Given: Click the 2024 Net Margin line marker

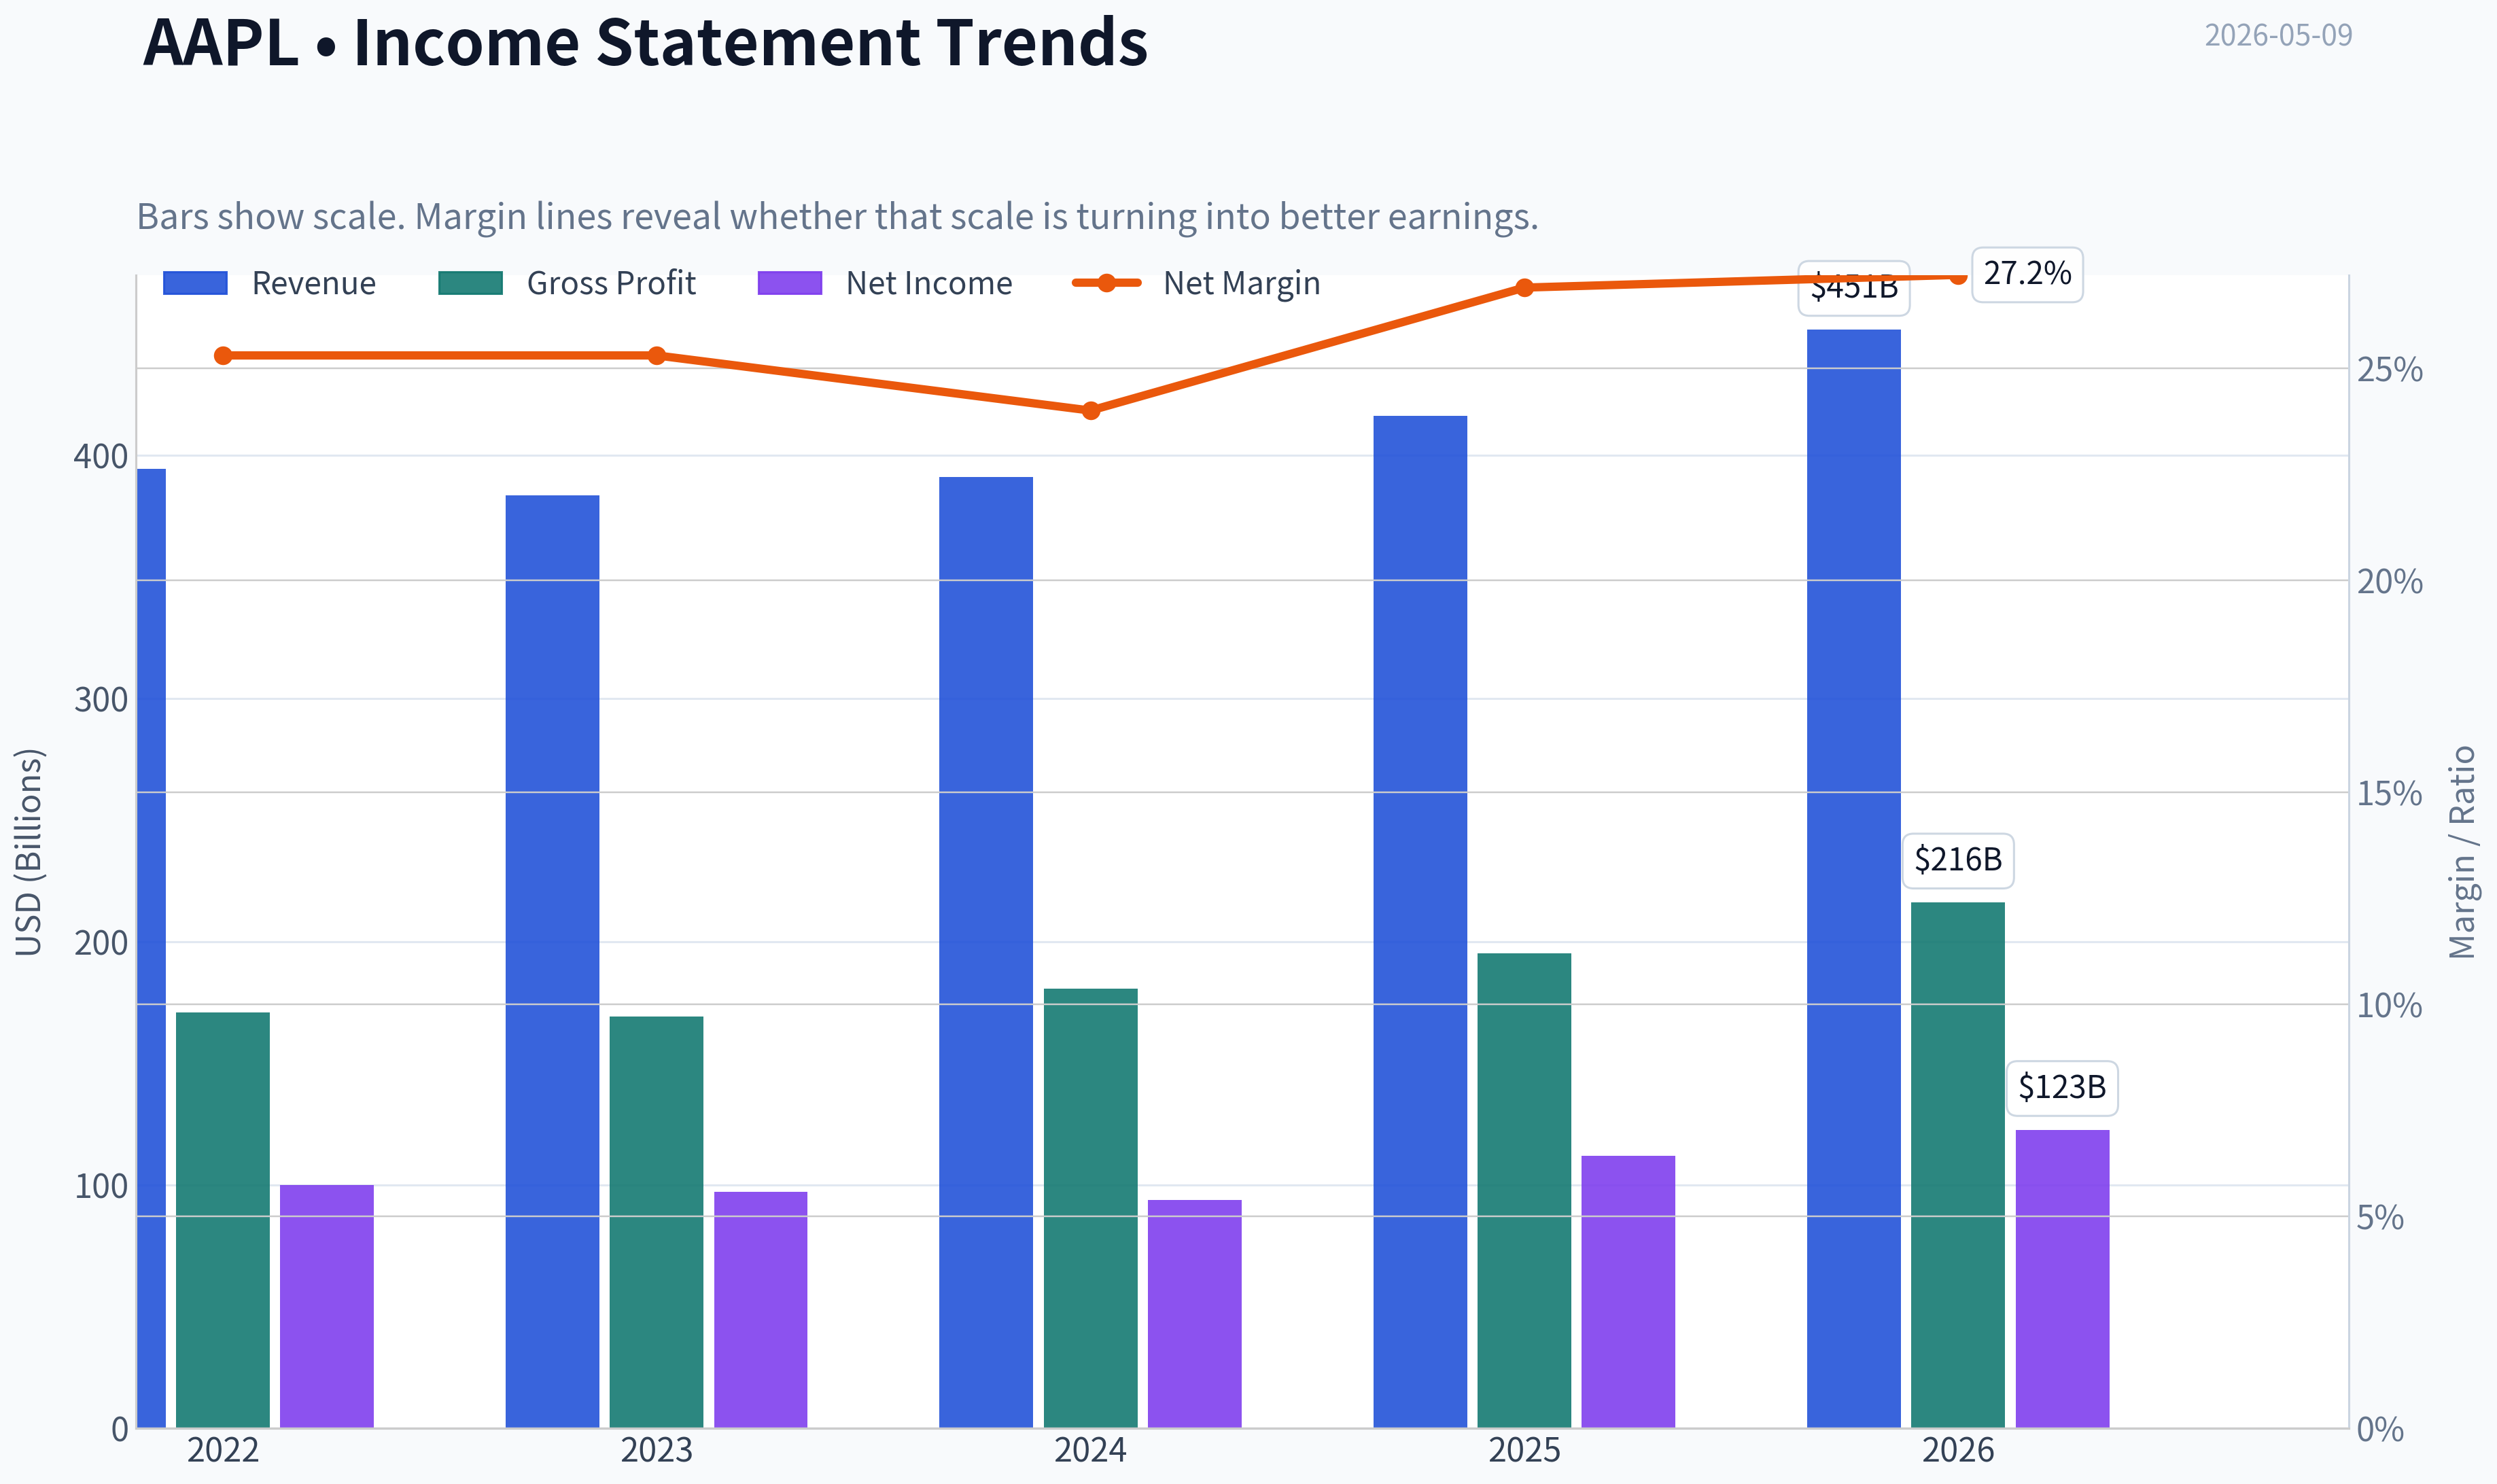Looking at the screenshot, I should click(1091, 411).
